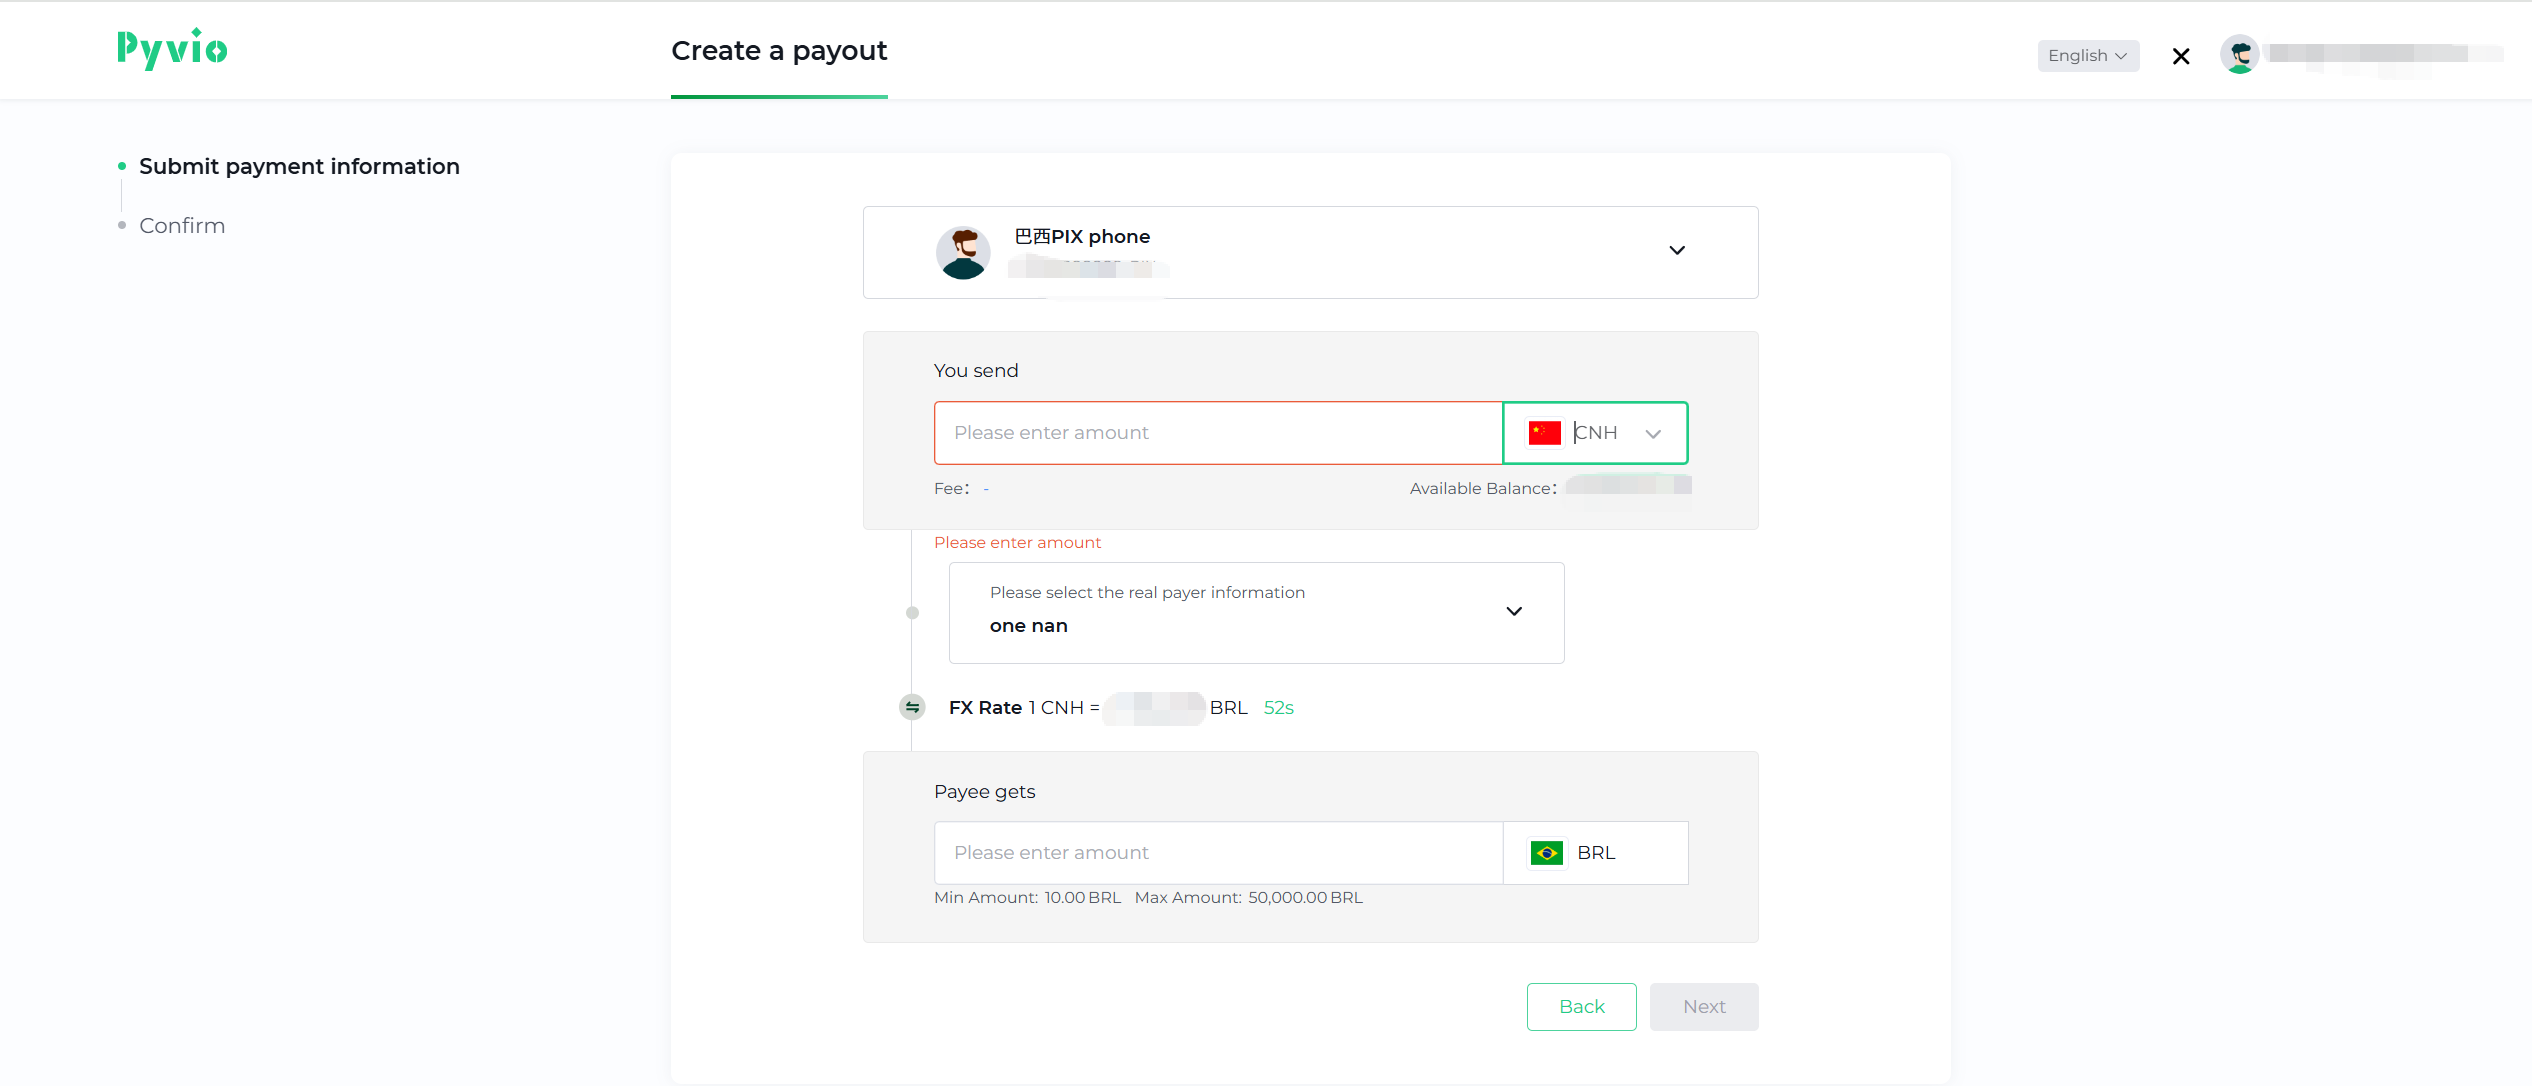Click the user avatar in header

pyautogui.click(x=2239, y=55)
